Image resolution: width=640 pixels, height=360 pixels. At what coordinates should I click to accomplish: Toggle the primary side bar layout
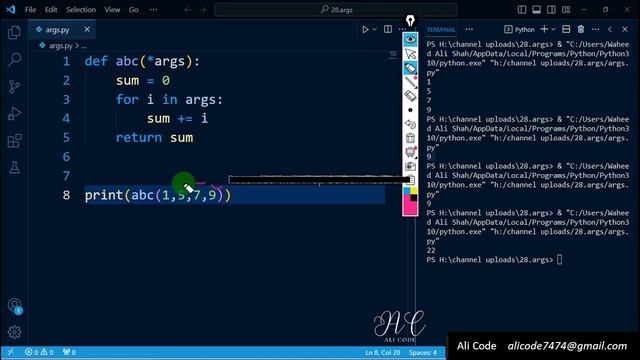tap(522, 9)
